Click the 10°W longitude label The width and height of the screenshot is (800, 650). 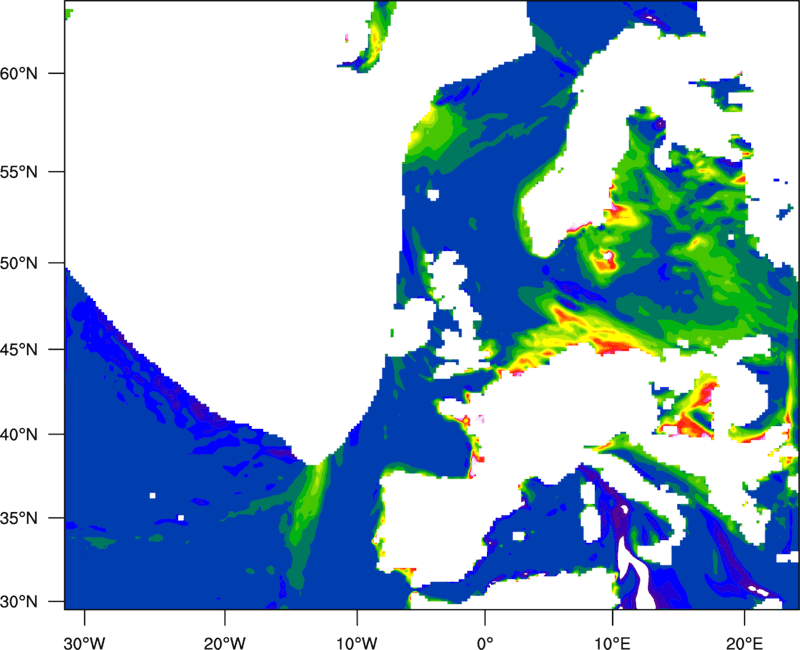tap(357, 643)
